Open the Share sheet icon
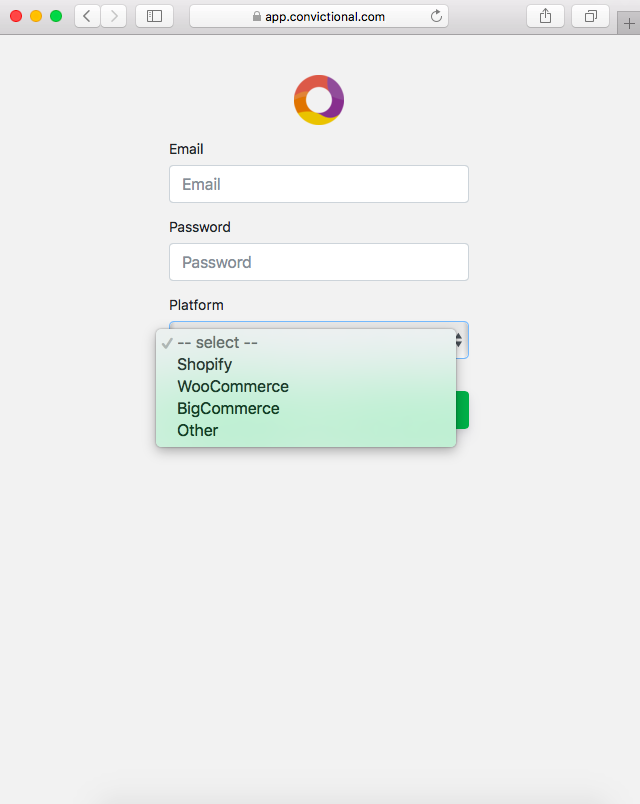This screenshot has width=640, height=804. (545, 16)
